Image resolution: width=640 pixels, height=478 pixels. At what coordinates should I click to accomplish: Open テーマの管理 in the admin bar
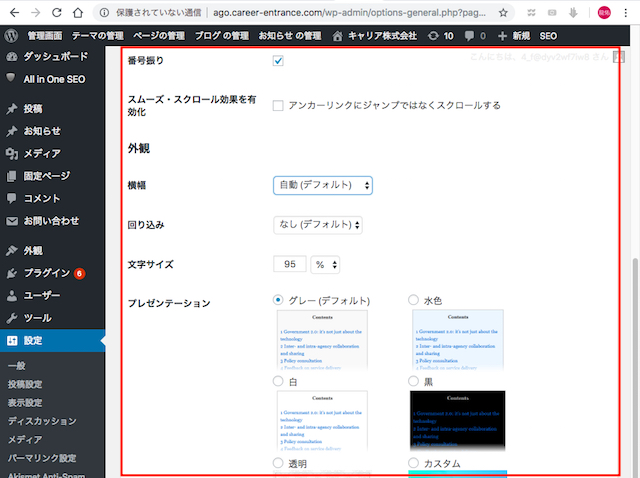point(98,35)
